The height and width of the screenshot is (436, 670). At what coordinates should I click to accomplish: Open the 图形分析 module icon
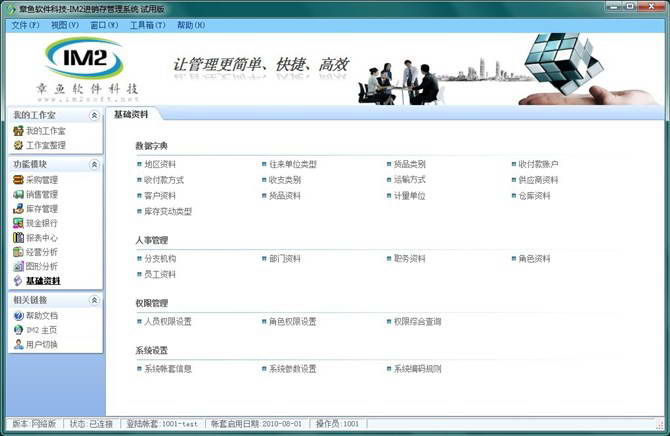(18, 266)
